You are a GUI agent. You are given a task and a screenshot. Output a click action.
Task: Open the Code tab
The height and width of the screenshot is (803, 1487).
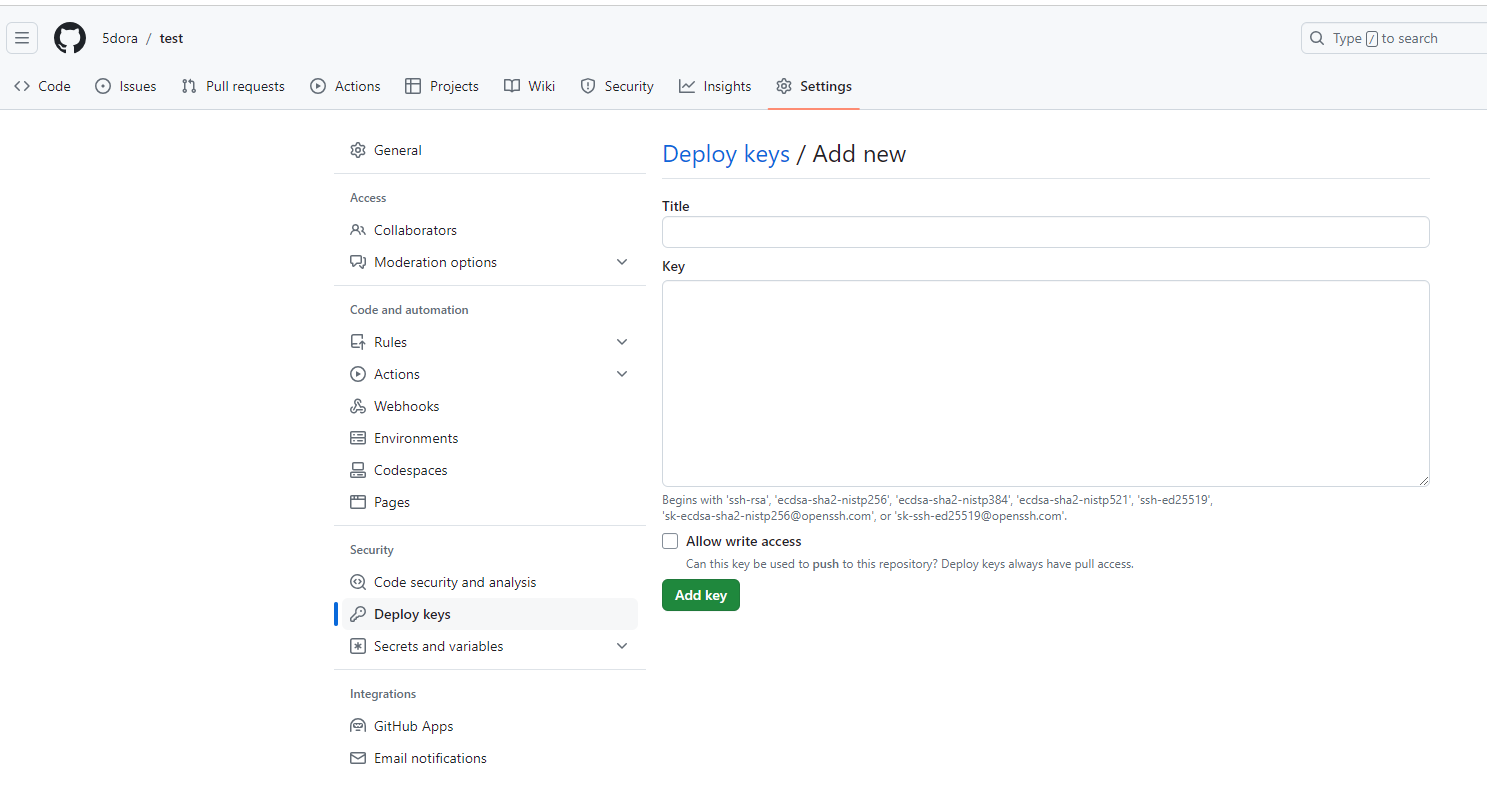[x=42, y=86]
